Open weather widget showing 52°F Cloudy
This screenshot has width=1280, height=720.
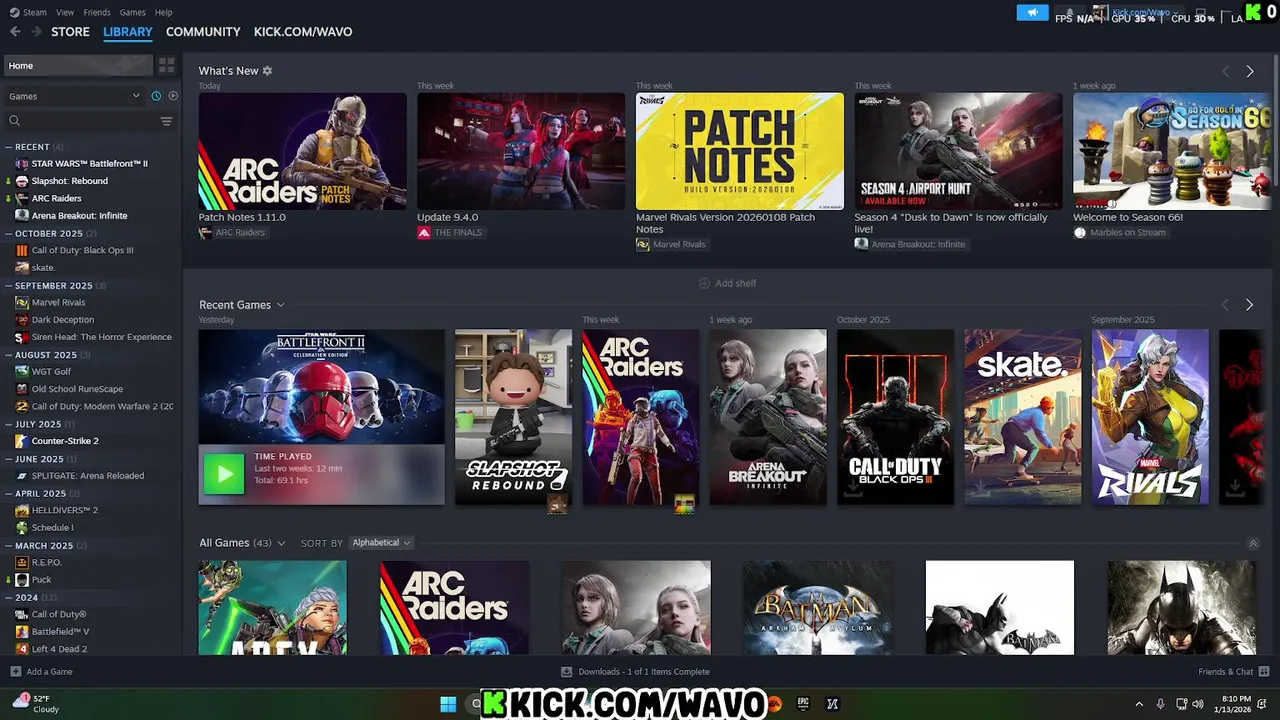pos(34,704)
